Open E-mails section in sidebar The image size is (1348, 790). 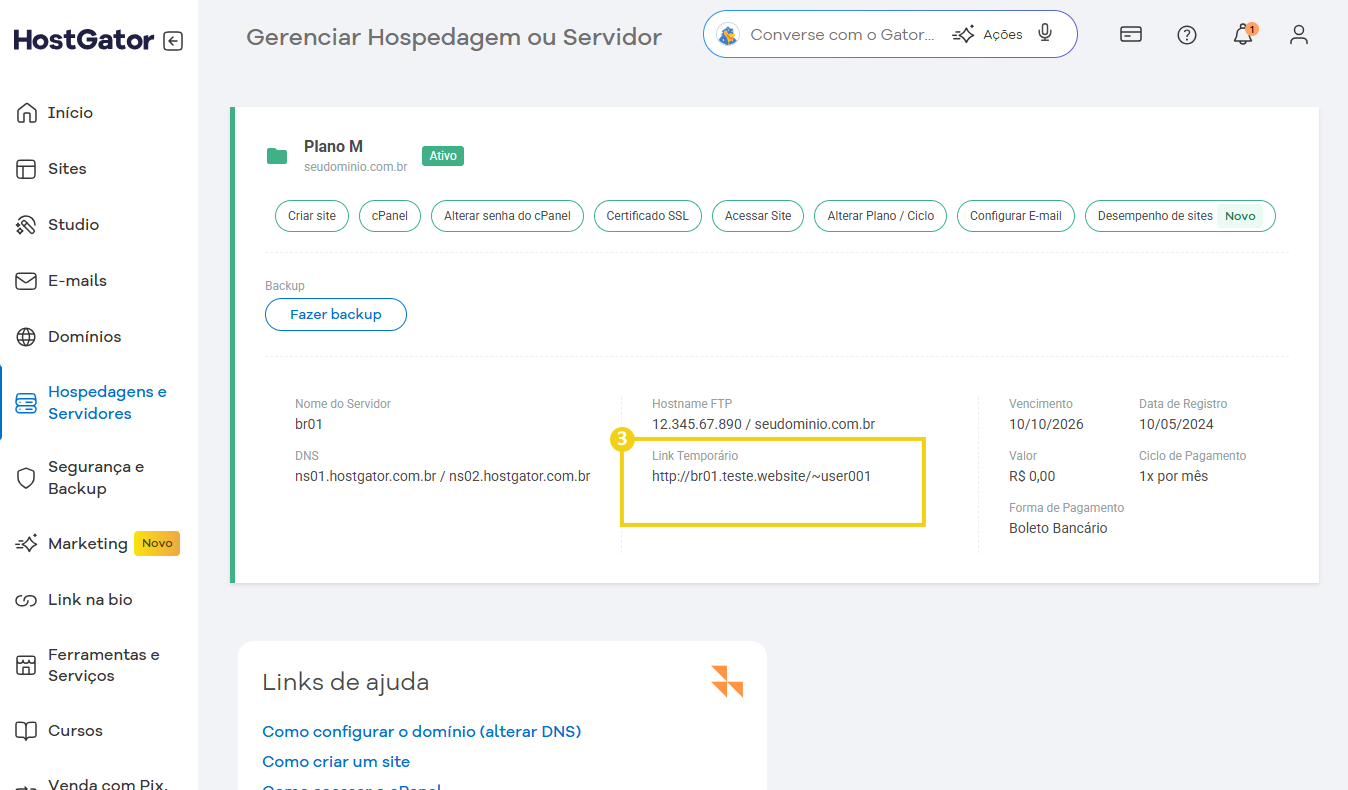pos(77,281)
